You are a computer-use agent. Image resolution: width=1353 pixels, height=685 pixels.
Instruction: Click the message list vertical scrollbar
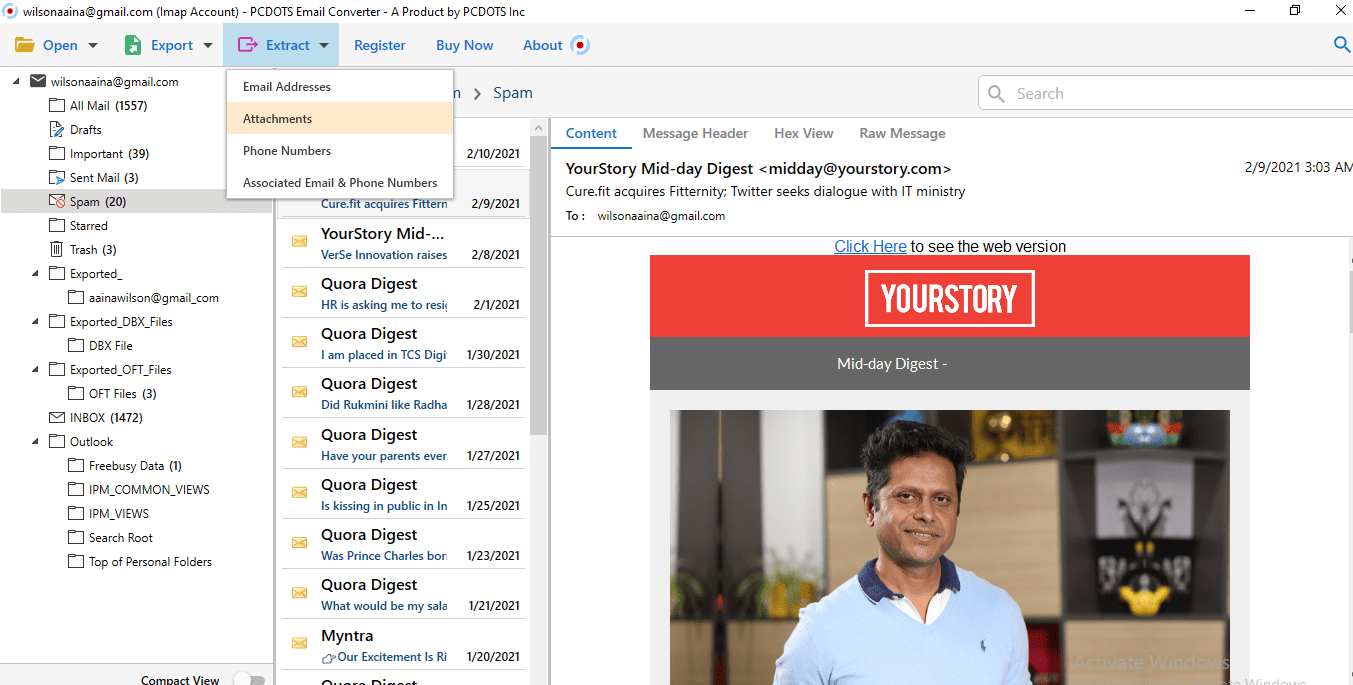(x=539, y=285)
